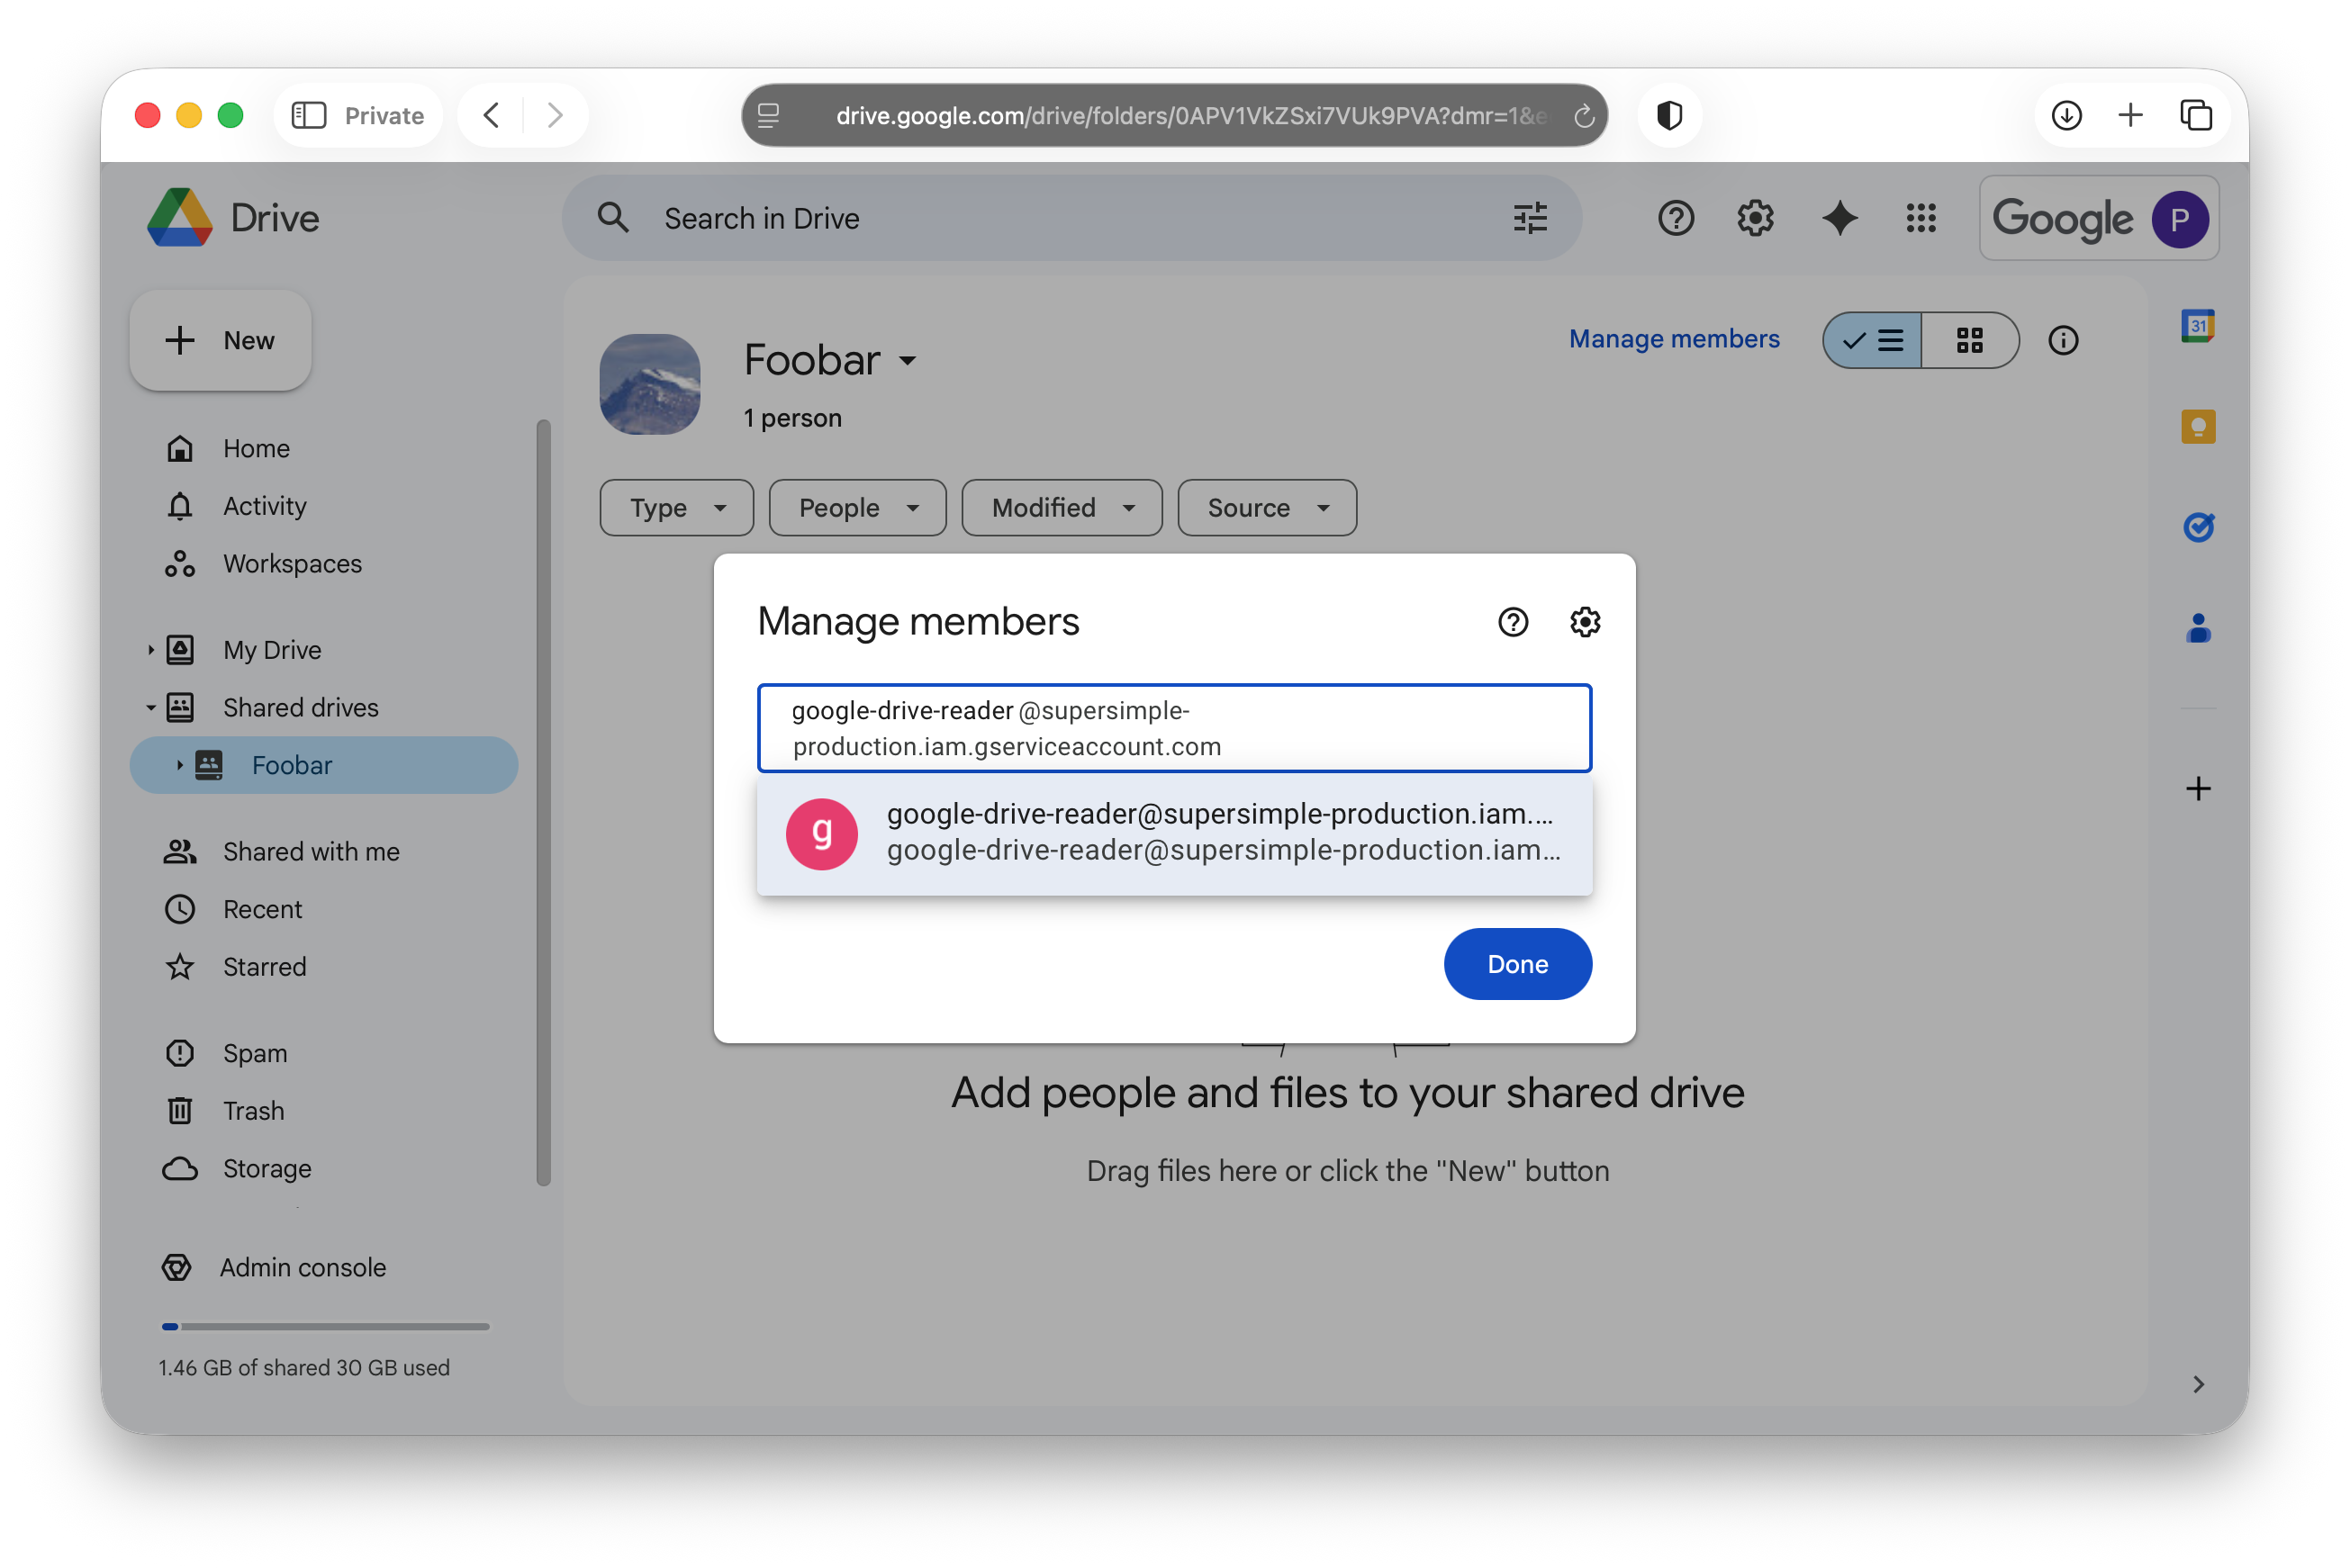
Task: Hide the side panel chevron
Action: (2197, 1384)
